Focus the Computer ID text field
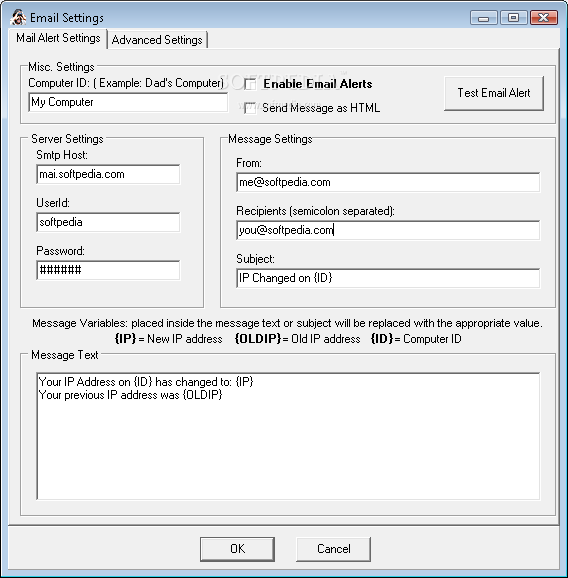Image resolution: width=568 pixels, height=578 pixels. point(128,102)
